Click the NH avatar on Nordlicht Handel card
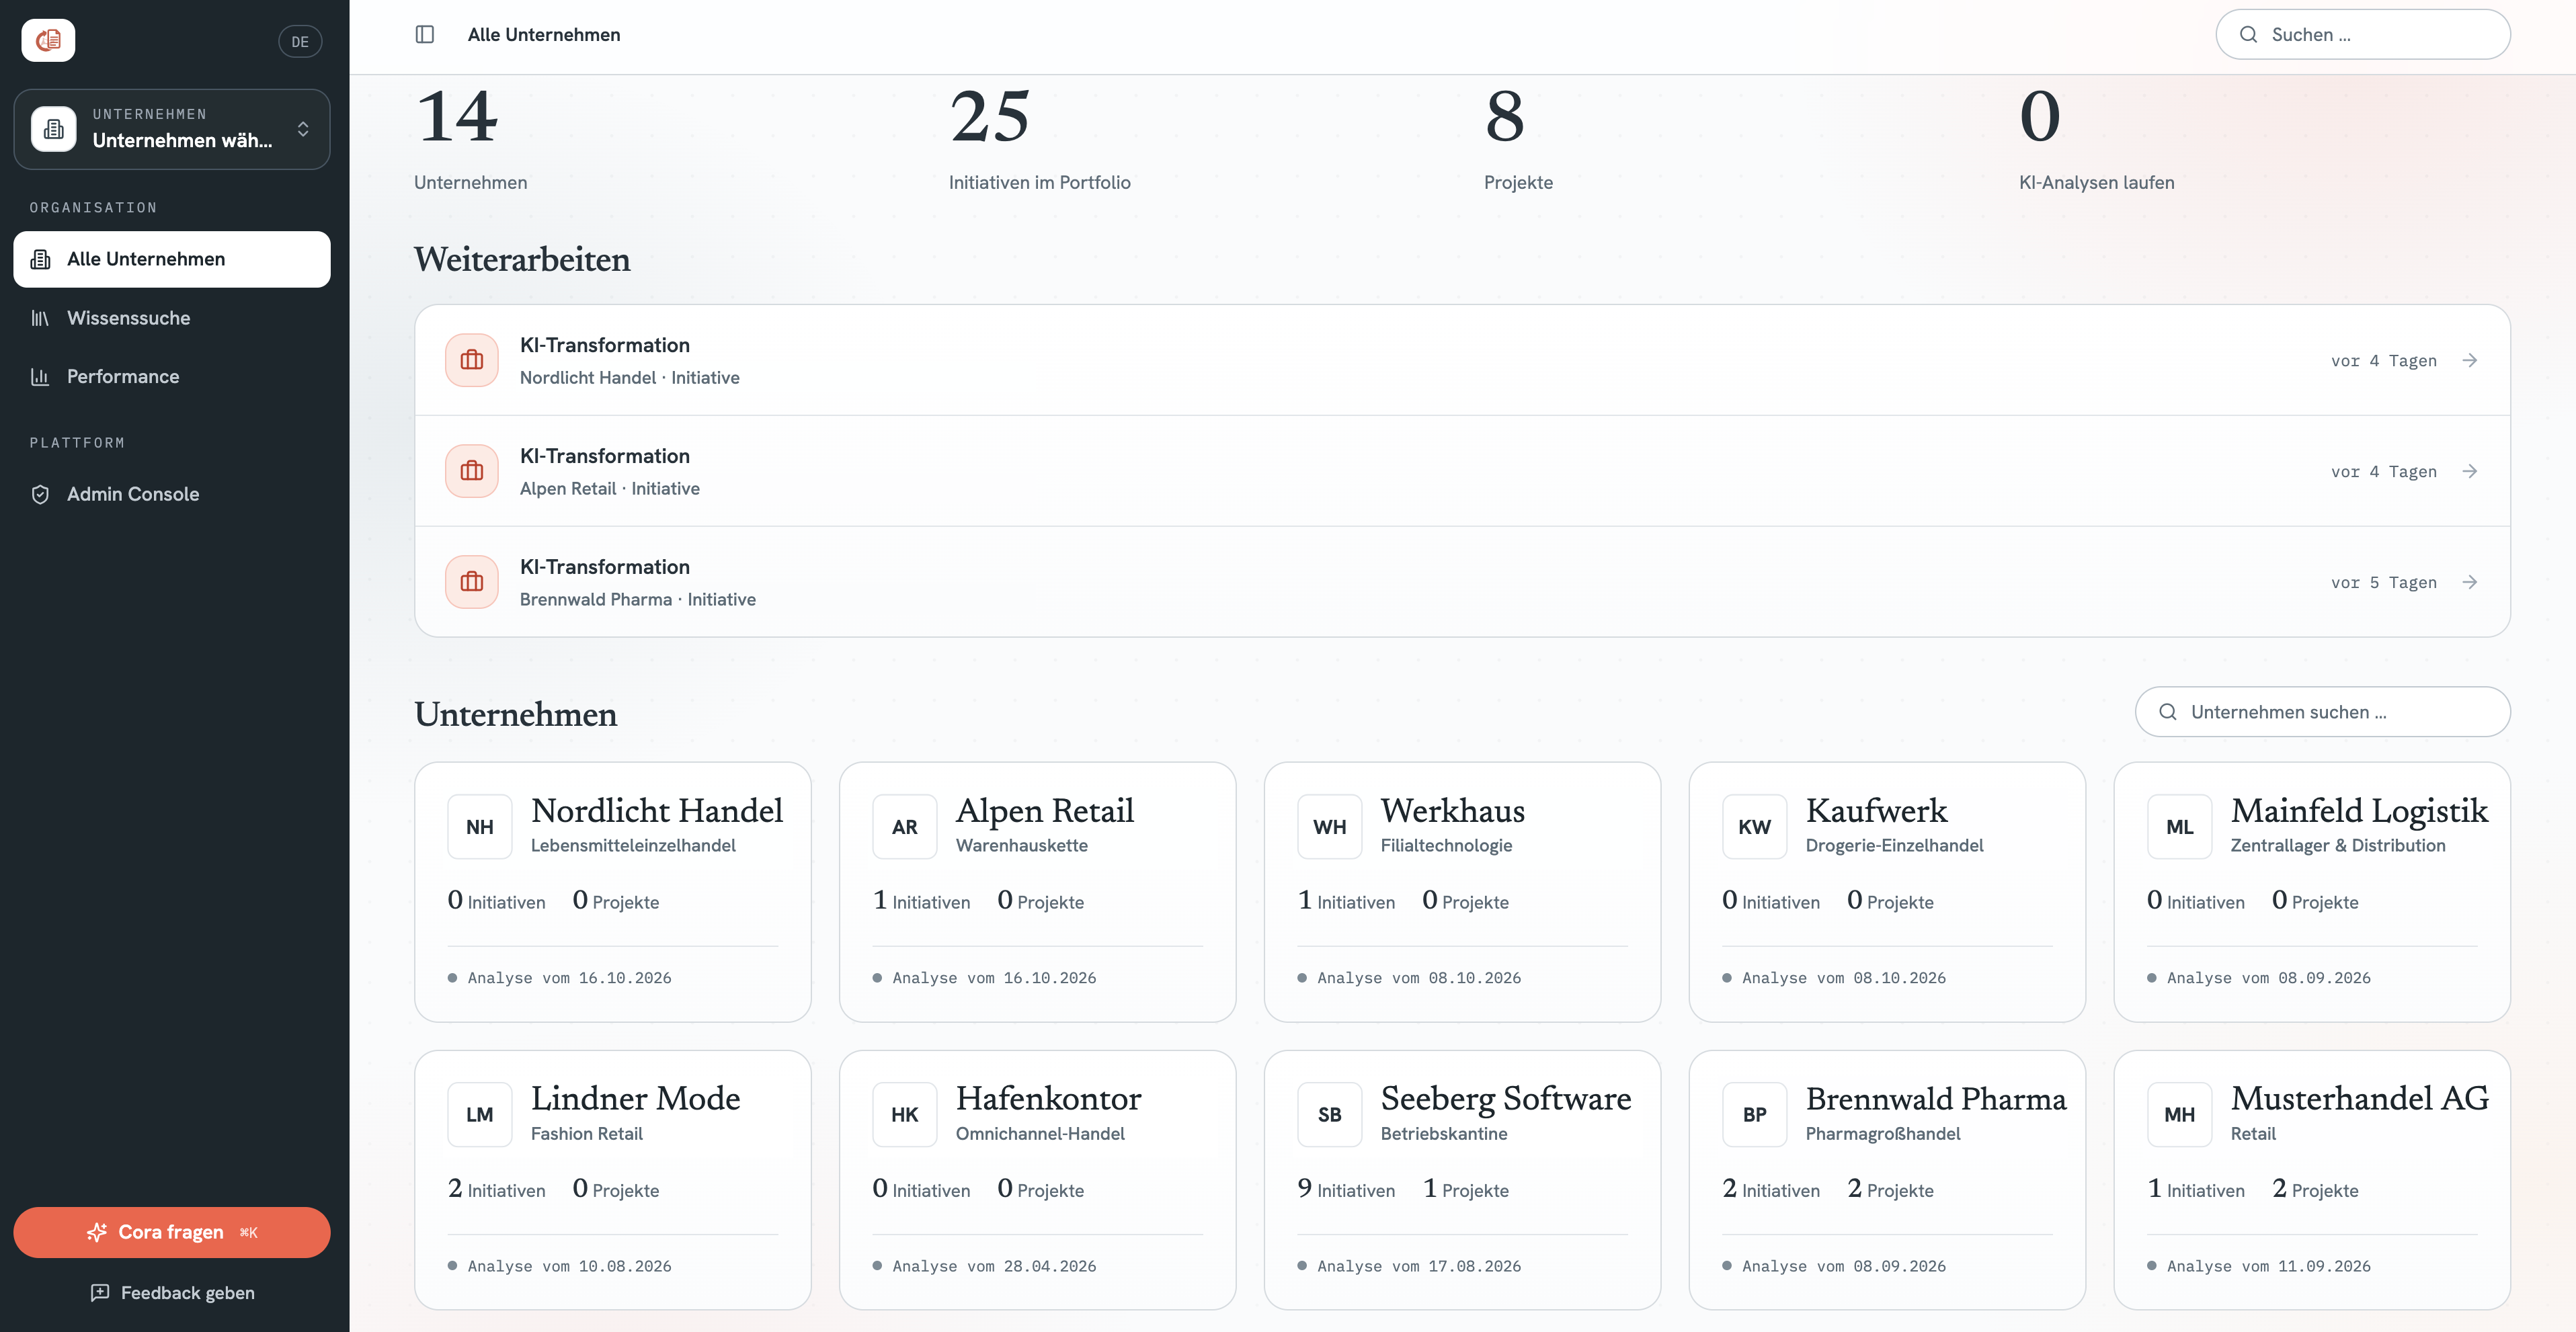The width and height of the screenshot is (2576, 1332). click(x=480, y=827)
